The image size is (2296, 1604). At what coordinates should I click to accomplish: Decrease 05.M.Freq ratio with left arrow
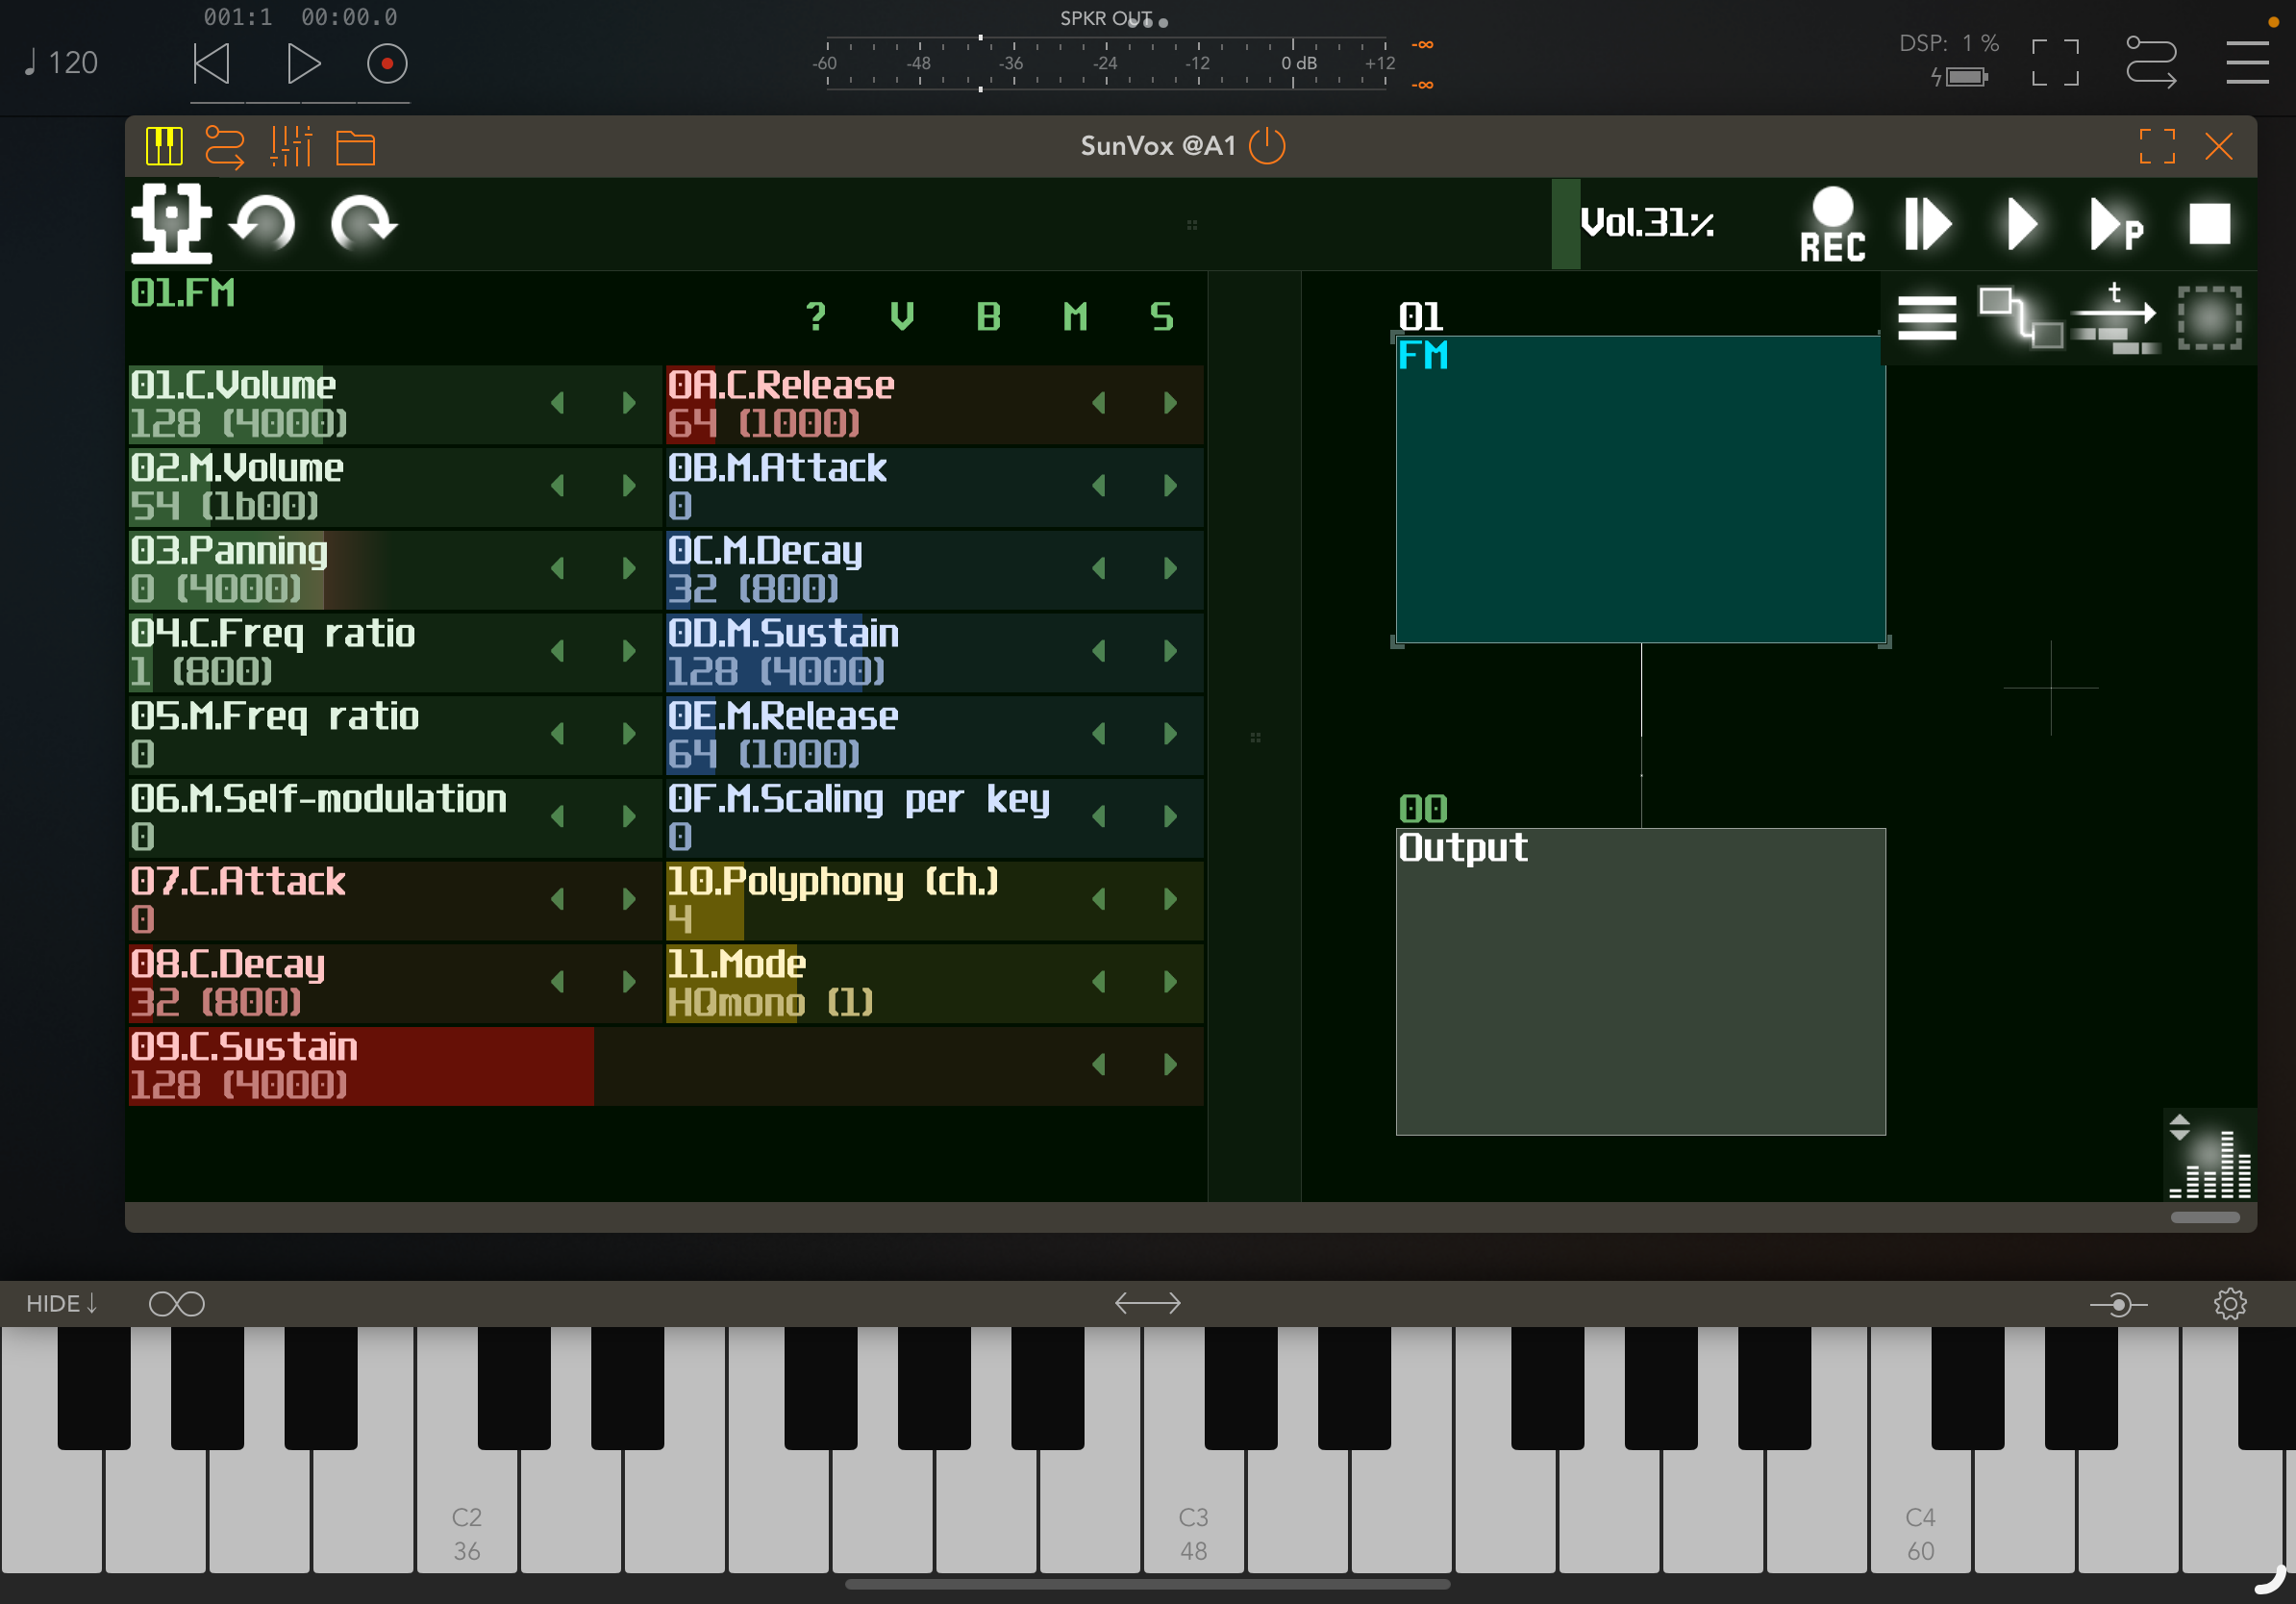(558, 734)
